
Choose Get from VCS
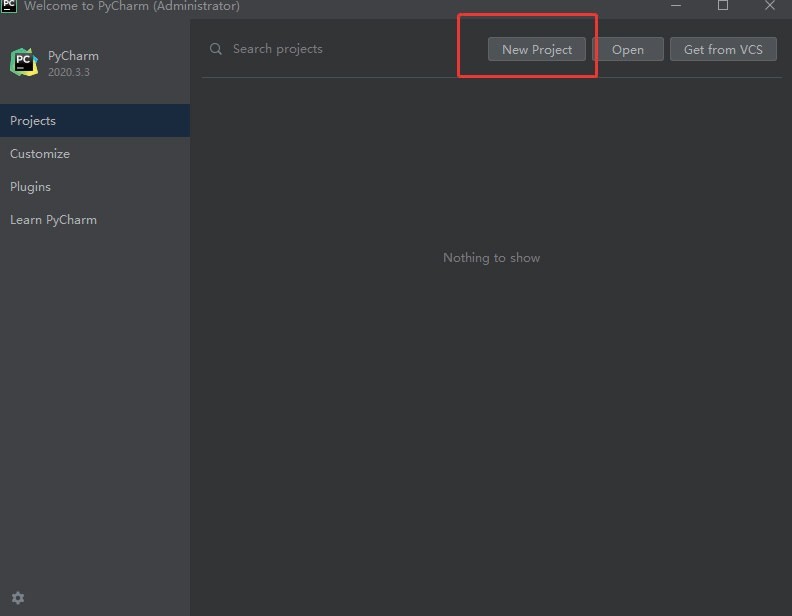tap(723, 49)
